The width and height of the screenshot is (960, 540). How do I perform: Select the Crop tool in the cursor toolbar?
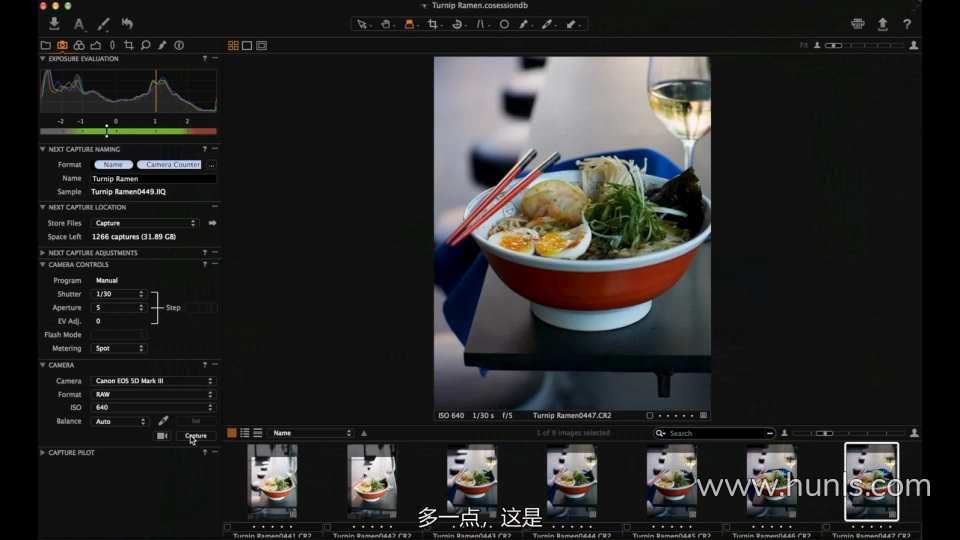point(434,24)
